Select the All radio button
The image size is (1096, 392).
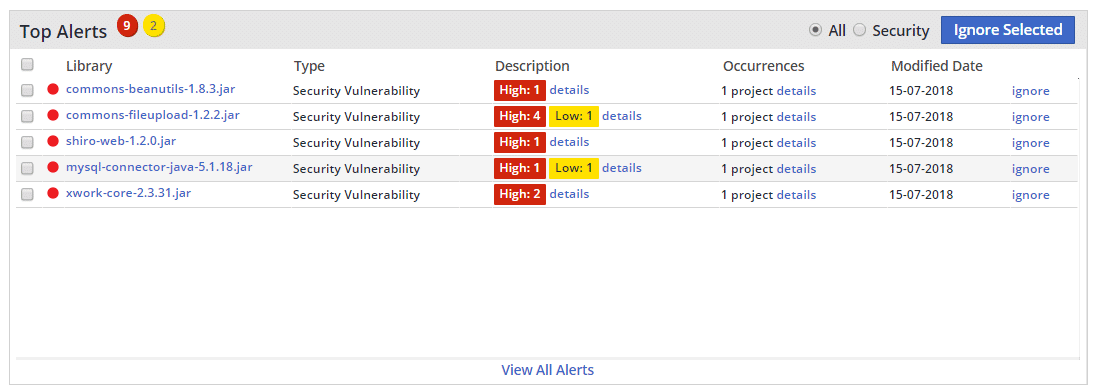(x=815, y=30)
